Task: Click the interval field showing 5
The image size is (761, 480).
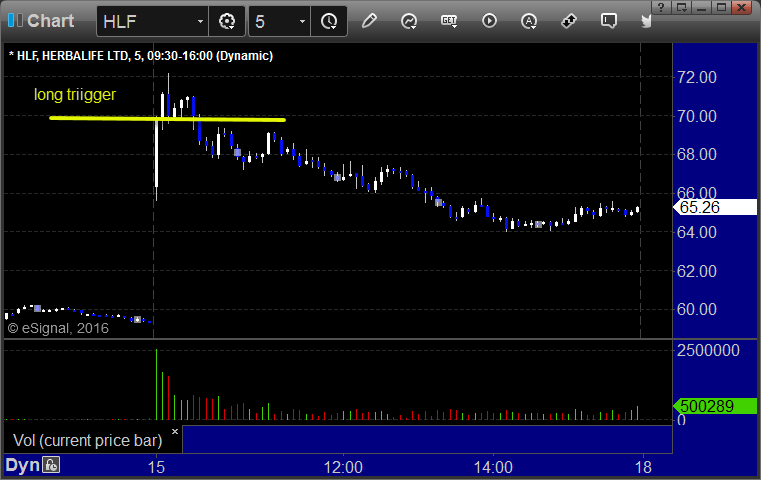Action: click(273, 21)
